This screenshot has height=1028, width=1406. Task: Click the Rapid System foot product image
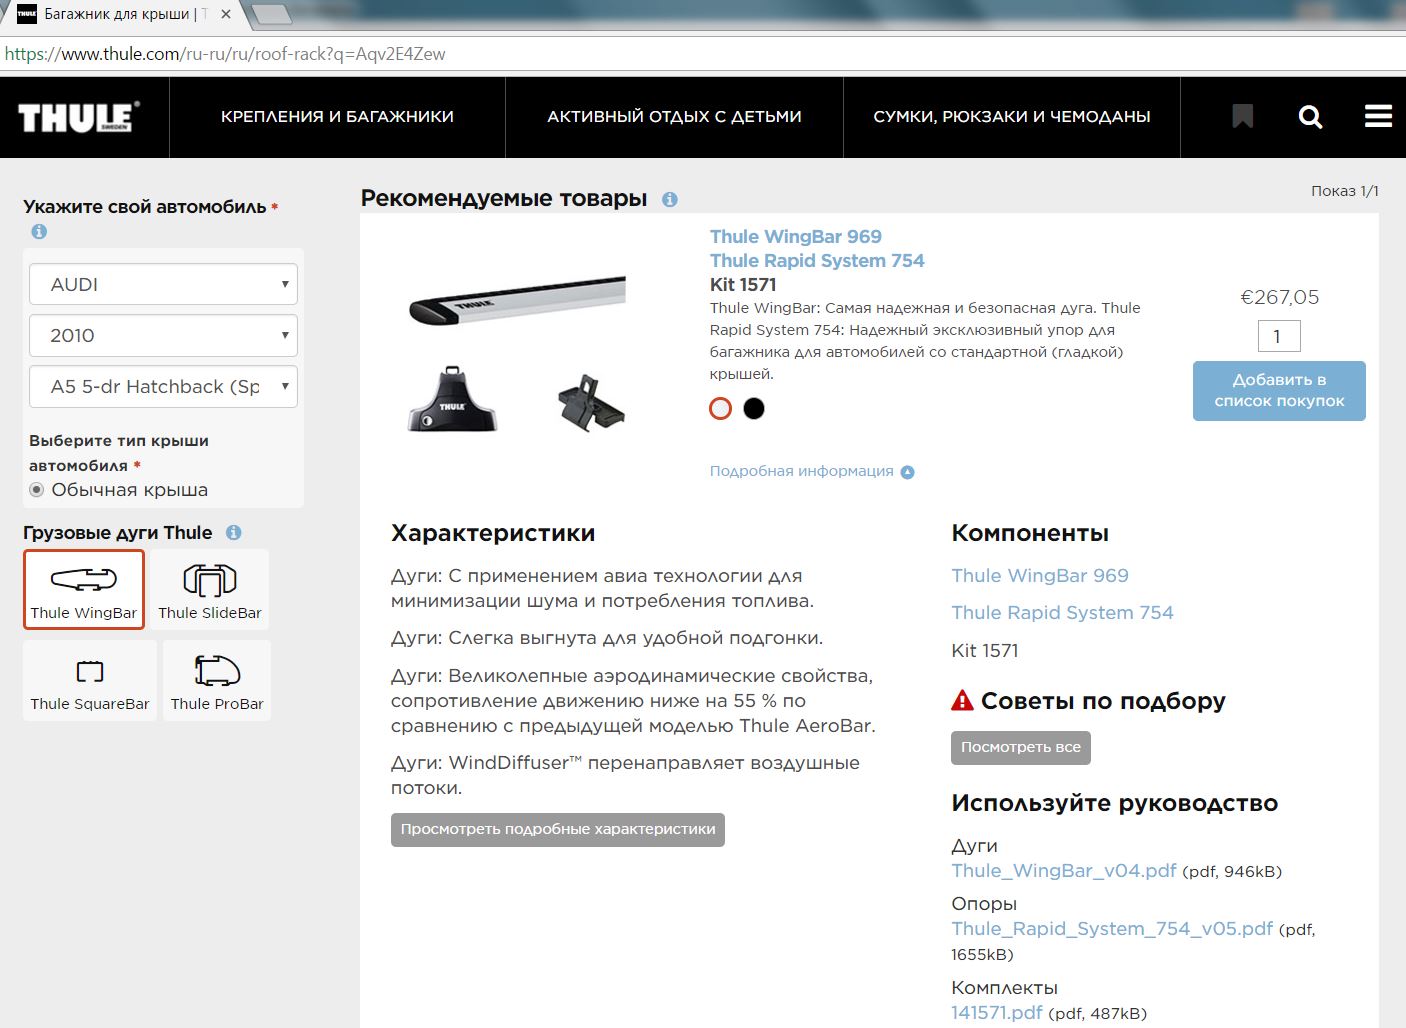click(452, 399)
